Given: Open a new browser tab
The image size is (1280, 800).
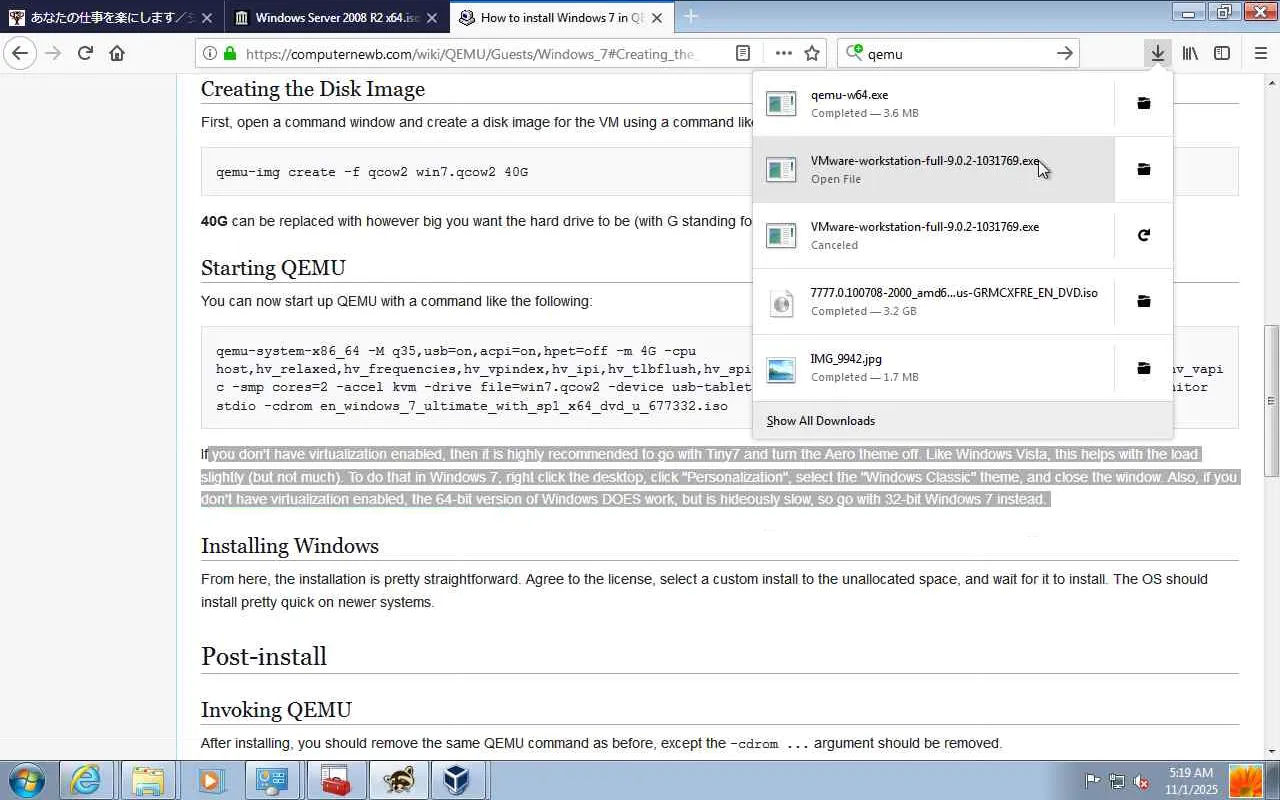Looking at the screenshot, I should point(691,16).
